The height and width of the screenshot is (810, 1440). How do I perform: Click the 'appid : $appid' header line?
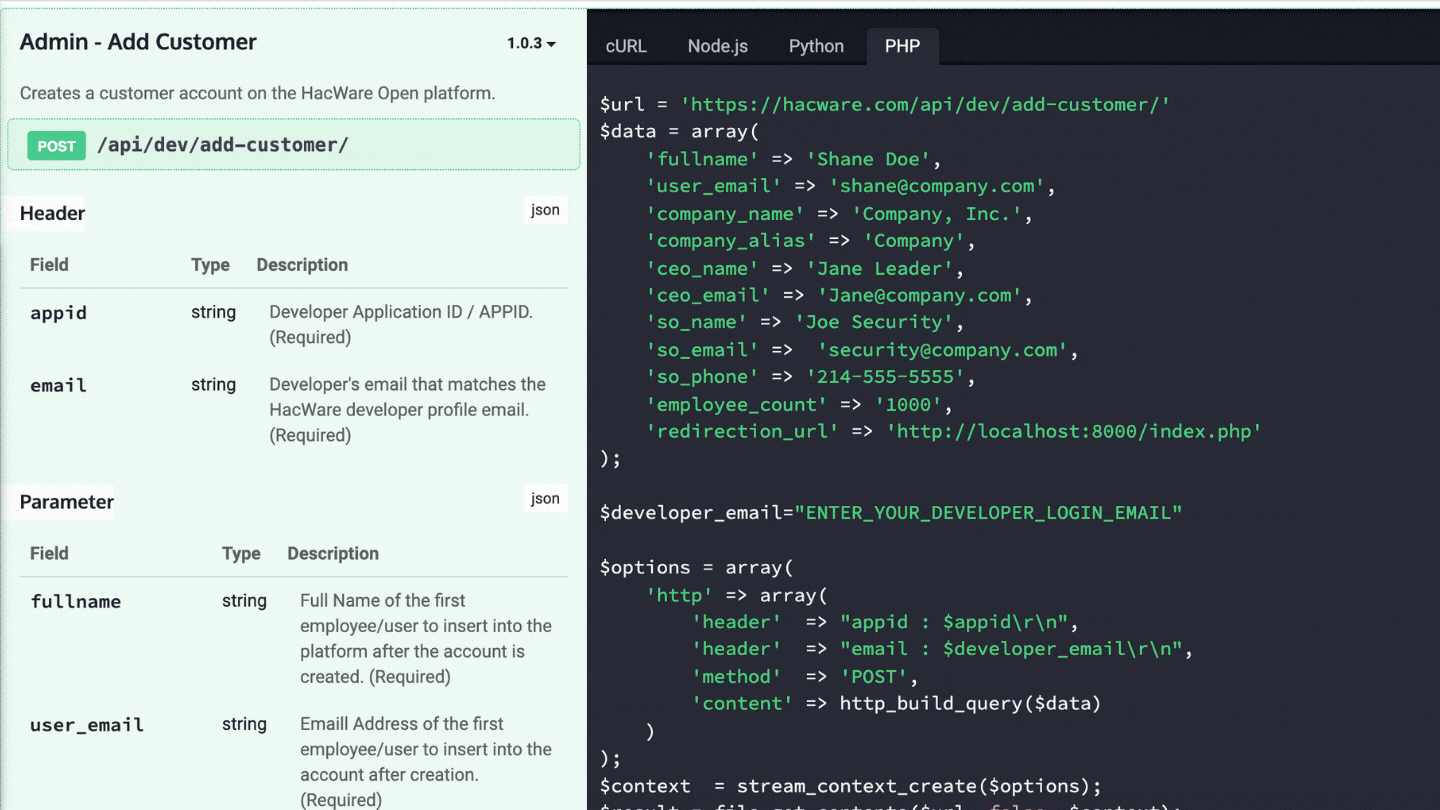[x=886, y=622]
